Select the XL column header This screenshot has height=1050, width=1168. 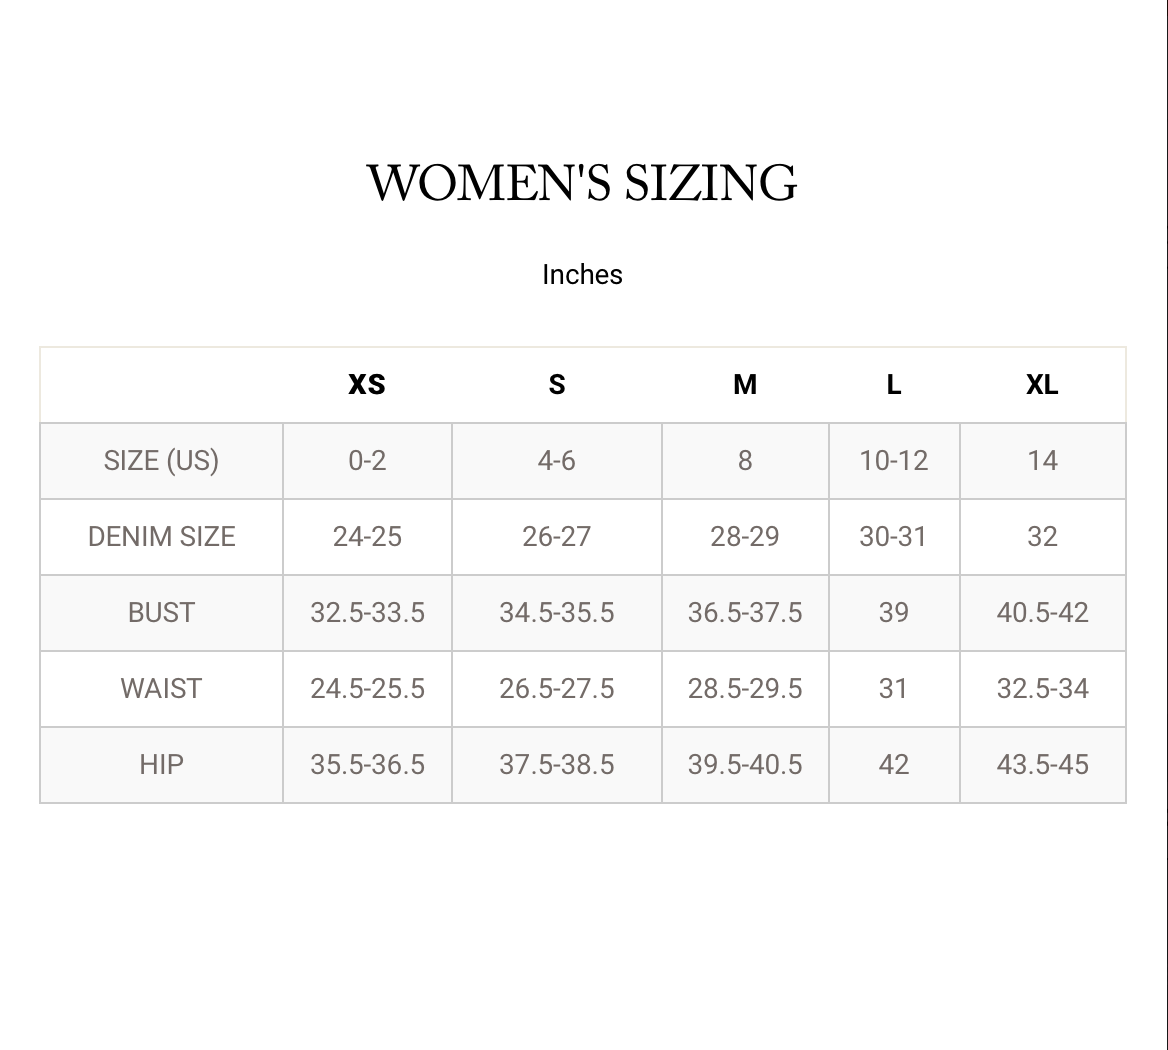[1042, 385]
